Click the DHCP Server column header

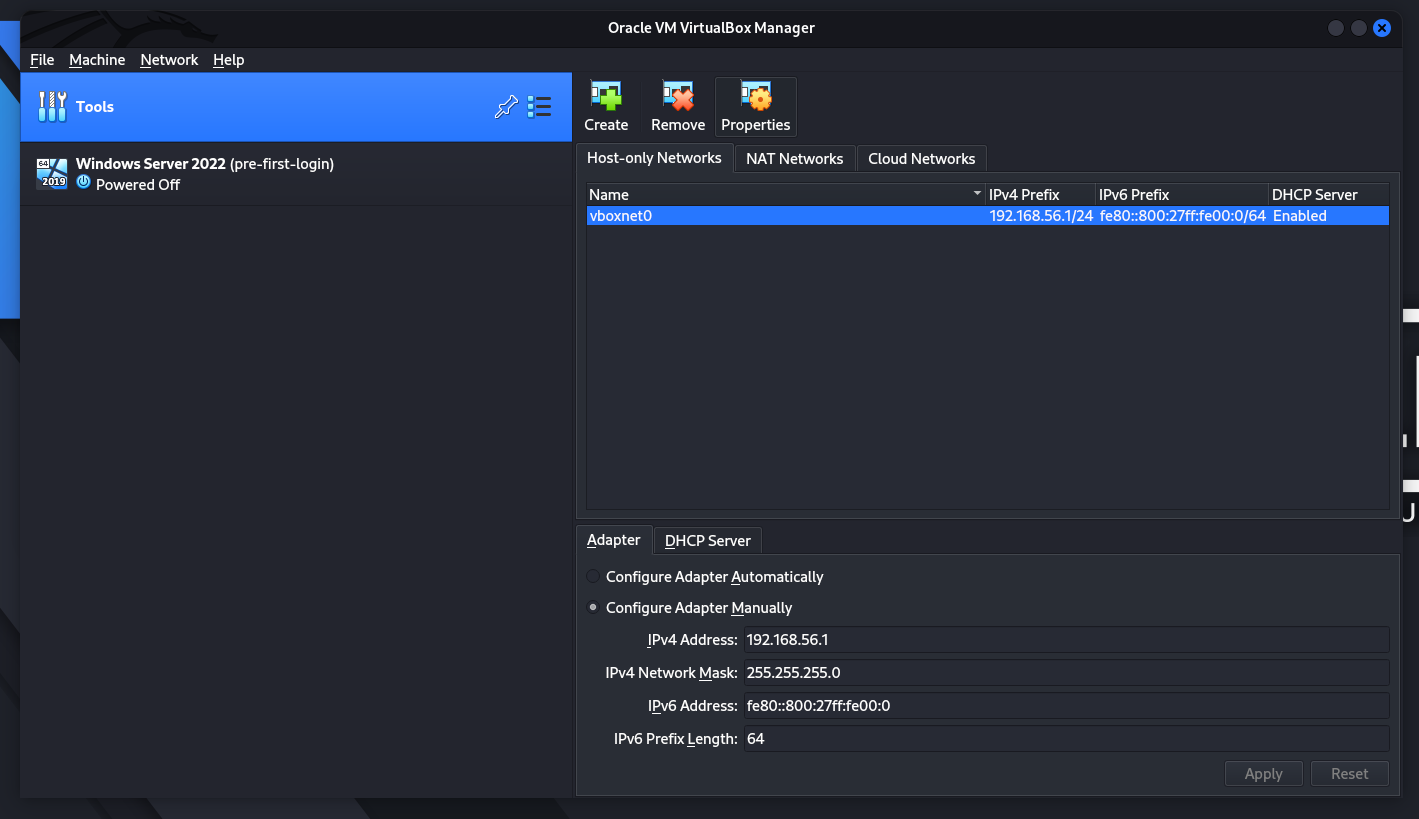click(x=1328, y=195)
